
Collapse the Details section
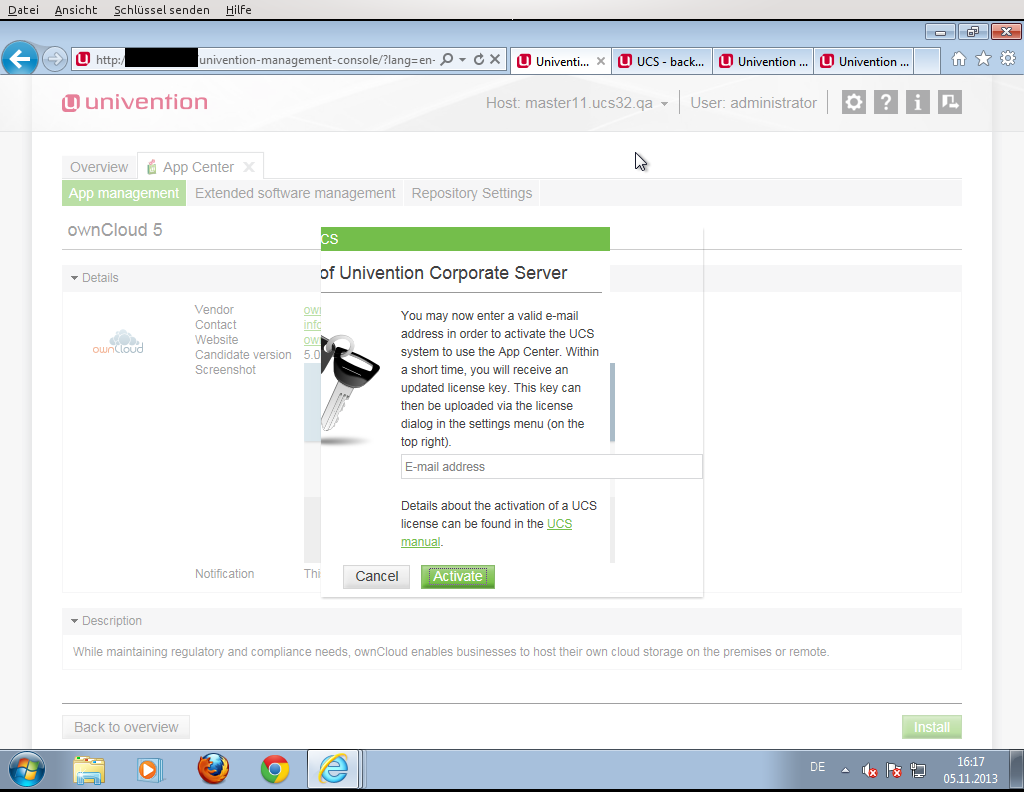click(x=75, y=278)
